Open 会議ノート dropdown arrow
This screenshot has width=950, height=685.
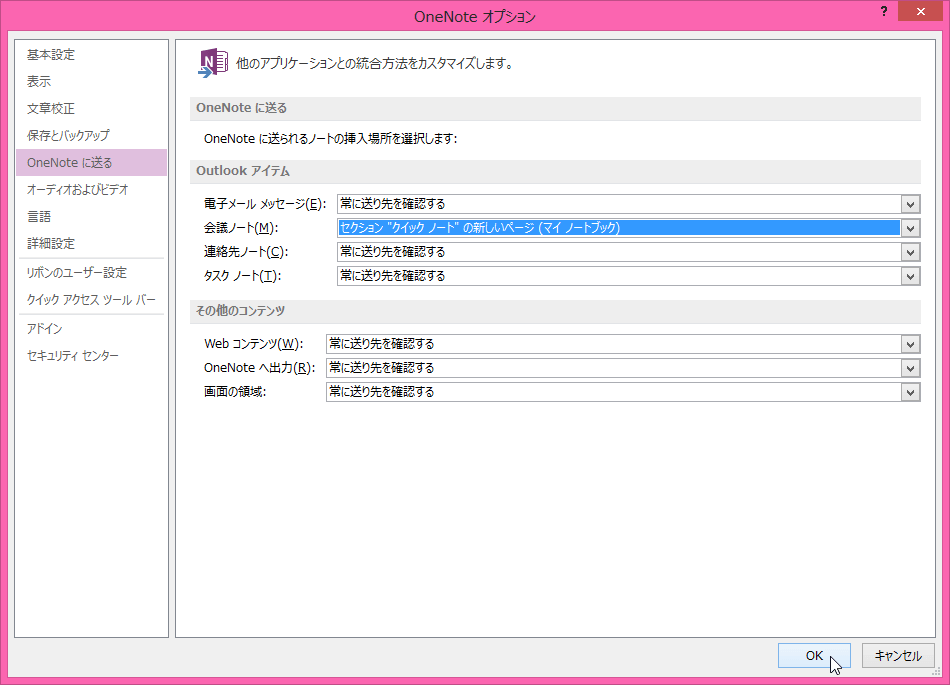tap(910, 228)
